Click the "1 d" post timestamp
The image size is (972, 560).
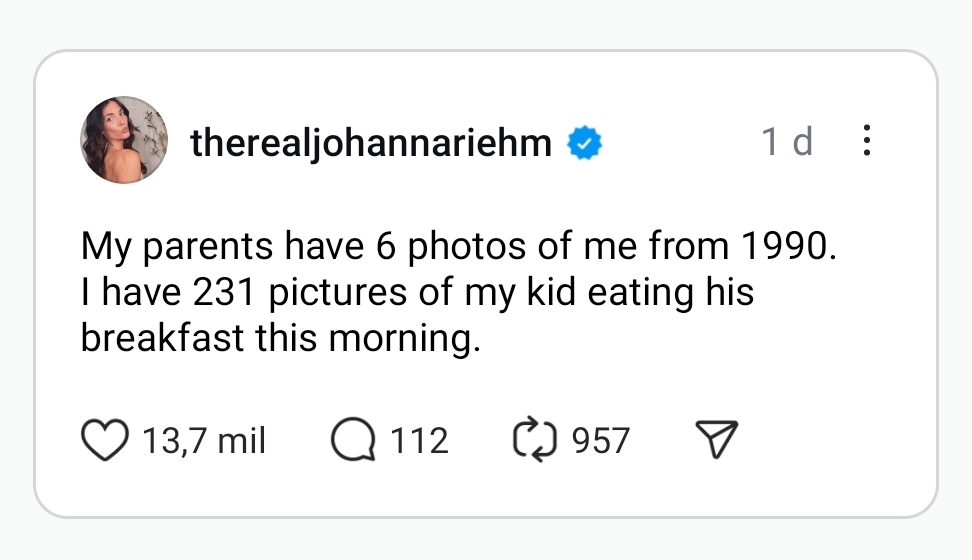[786, 142]
